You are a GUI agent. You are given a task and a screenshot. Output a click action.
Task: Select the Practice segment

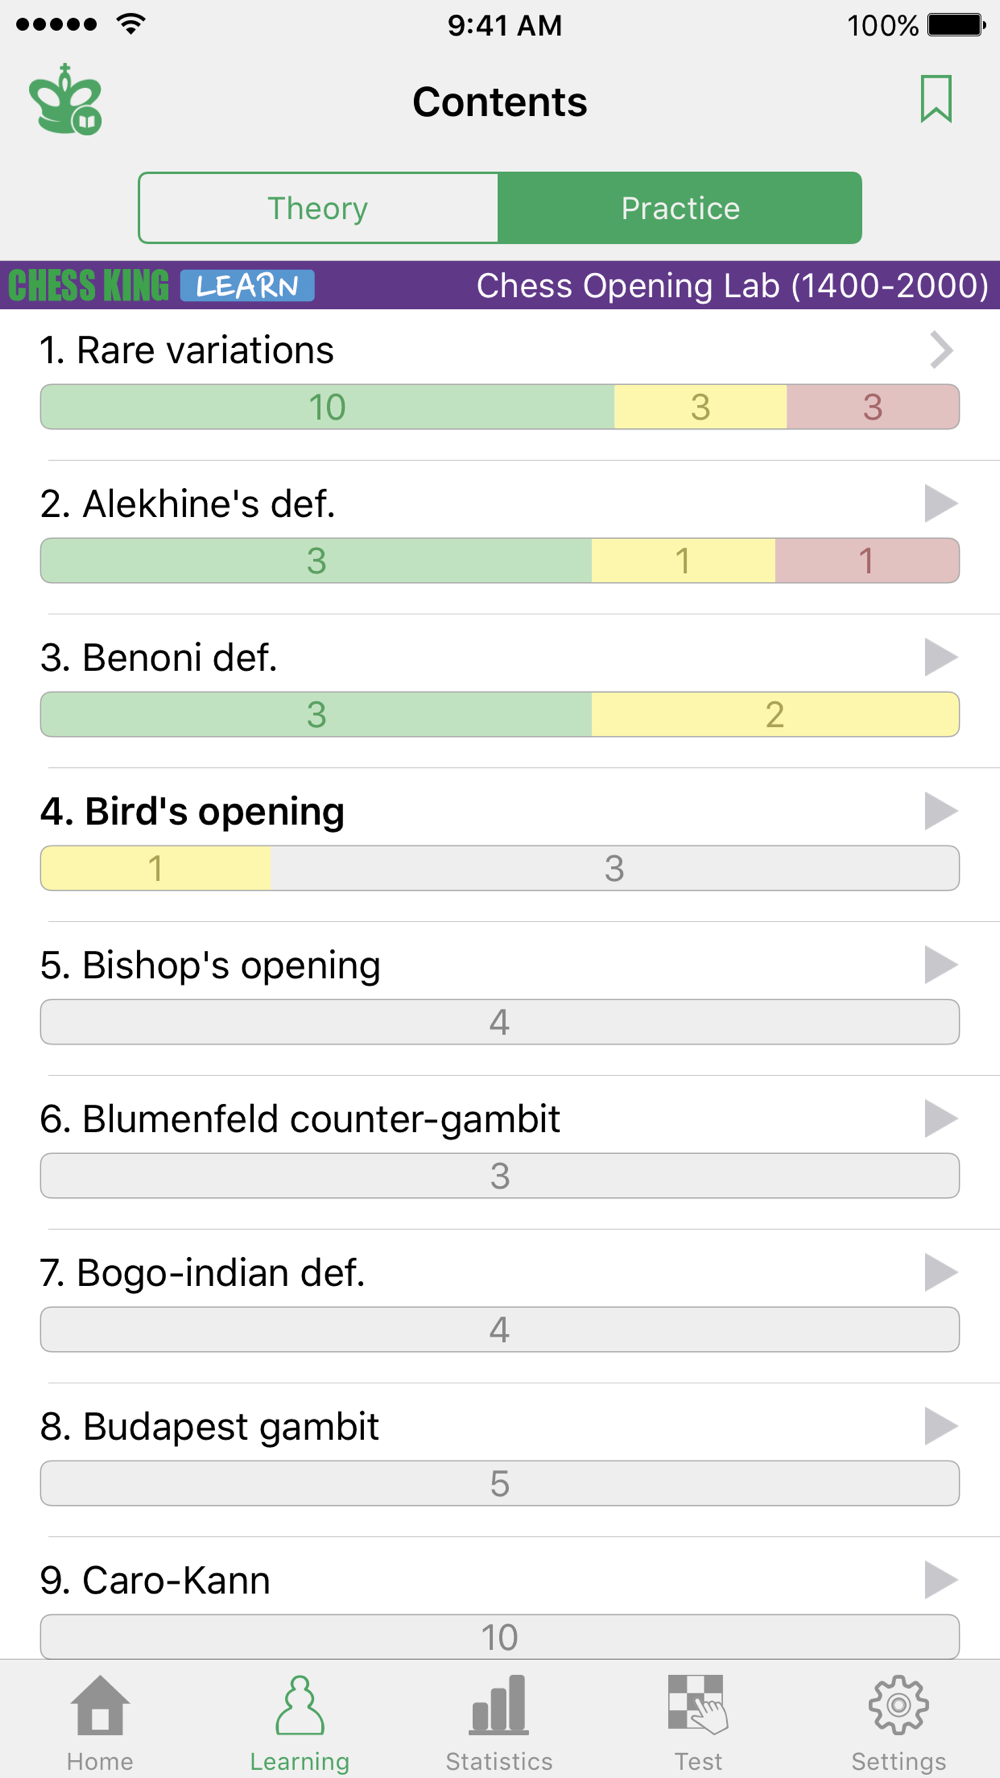click(680, 208)
